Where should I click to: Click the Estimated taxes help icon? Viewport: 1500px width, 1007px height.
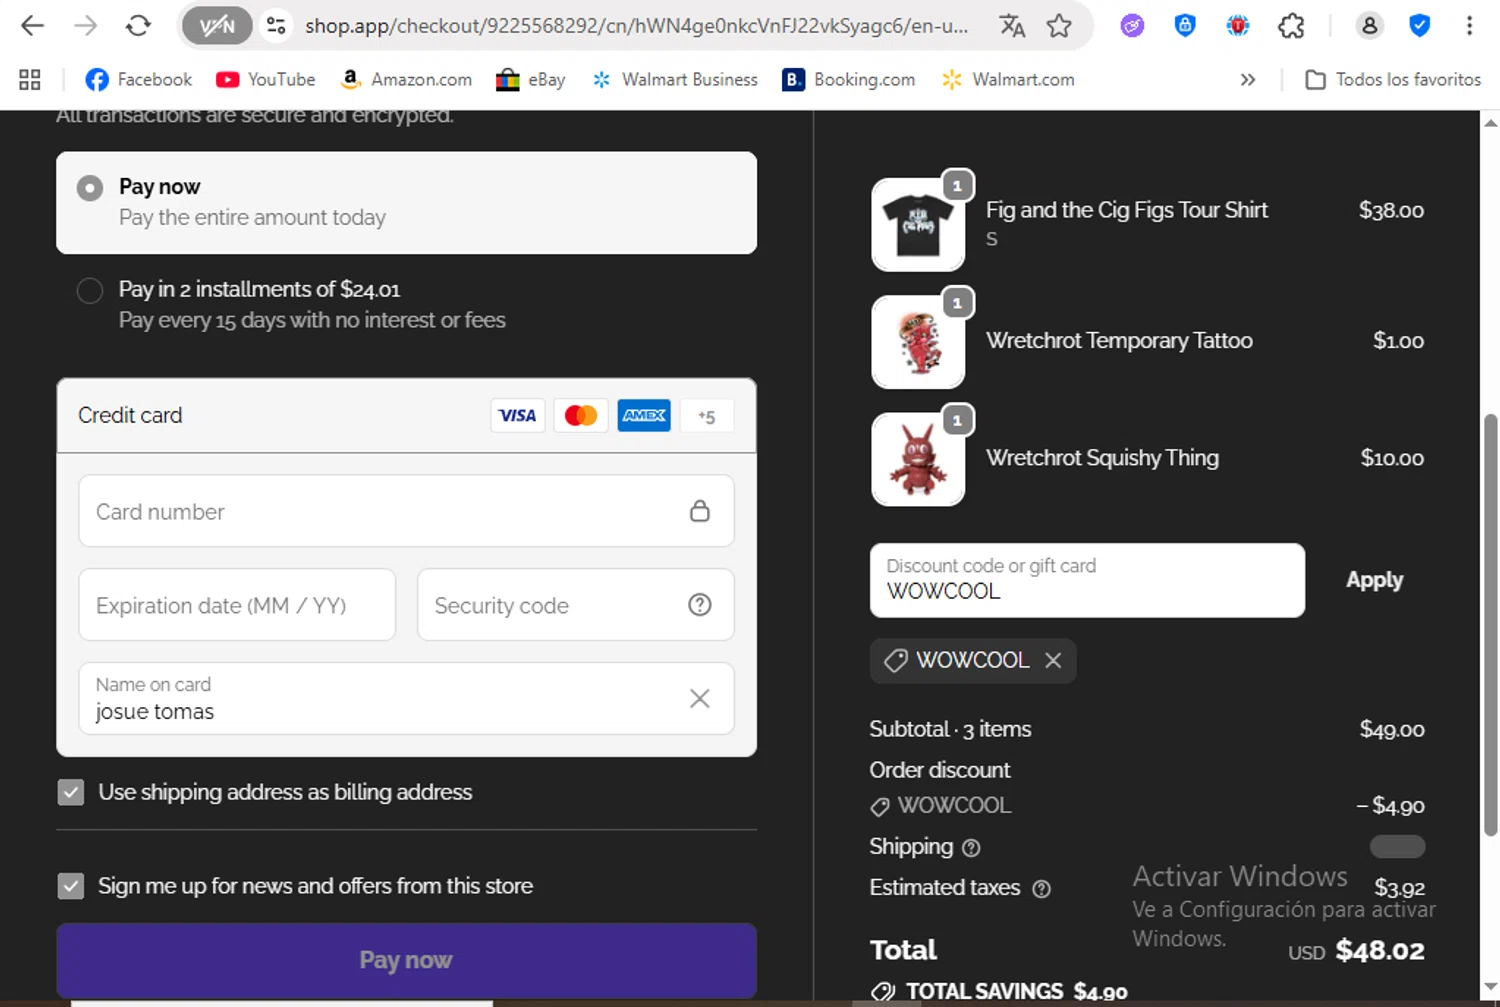[1041, 889]
